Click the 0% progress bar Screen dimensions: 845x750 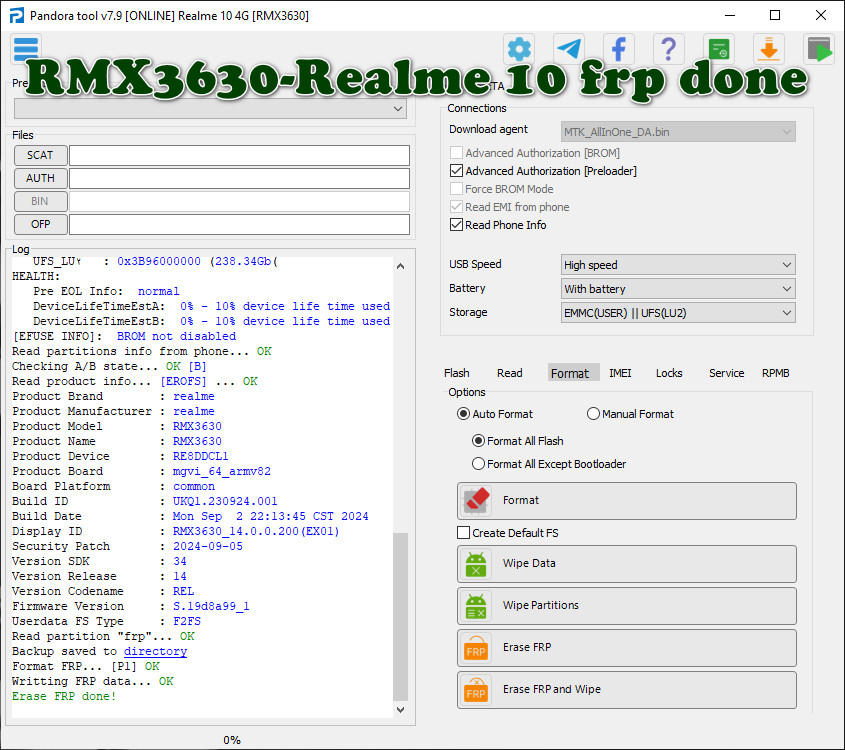click(x=232, y=740)
